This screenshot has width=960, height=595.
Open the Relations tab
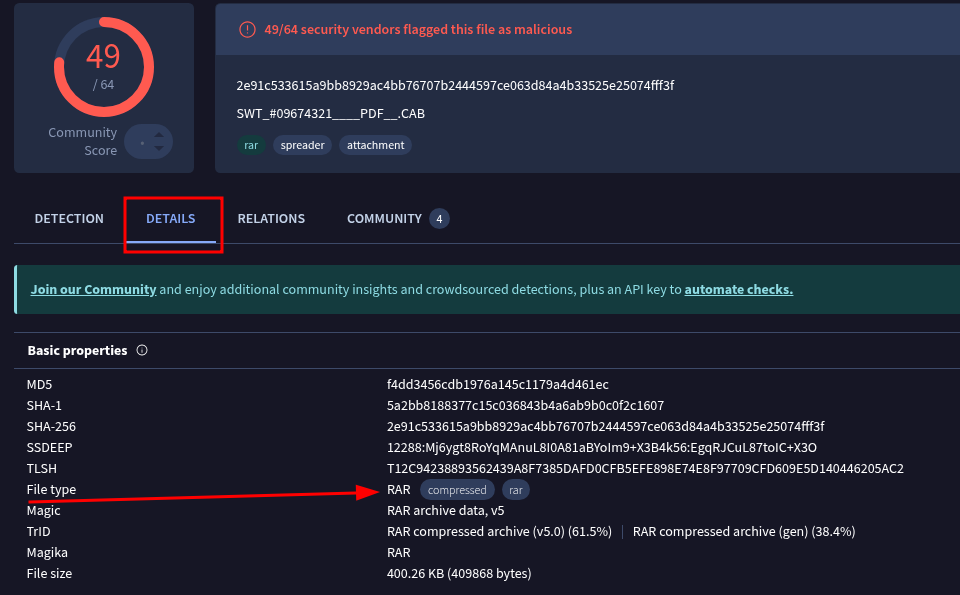pos(271,219)
